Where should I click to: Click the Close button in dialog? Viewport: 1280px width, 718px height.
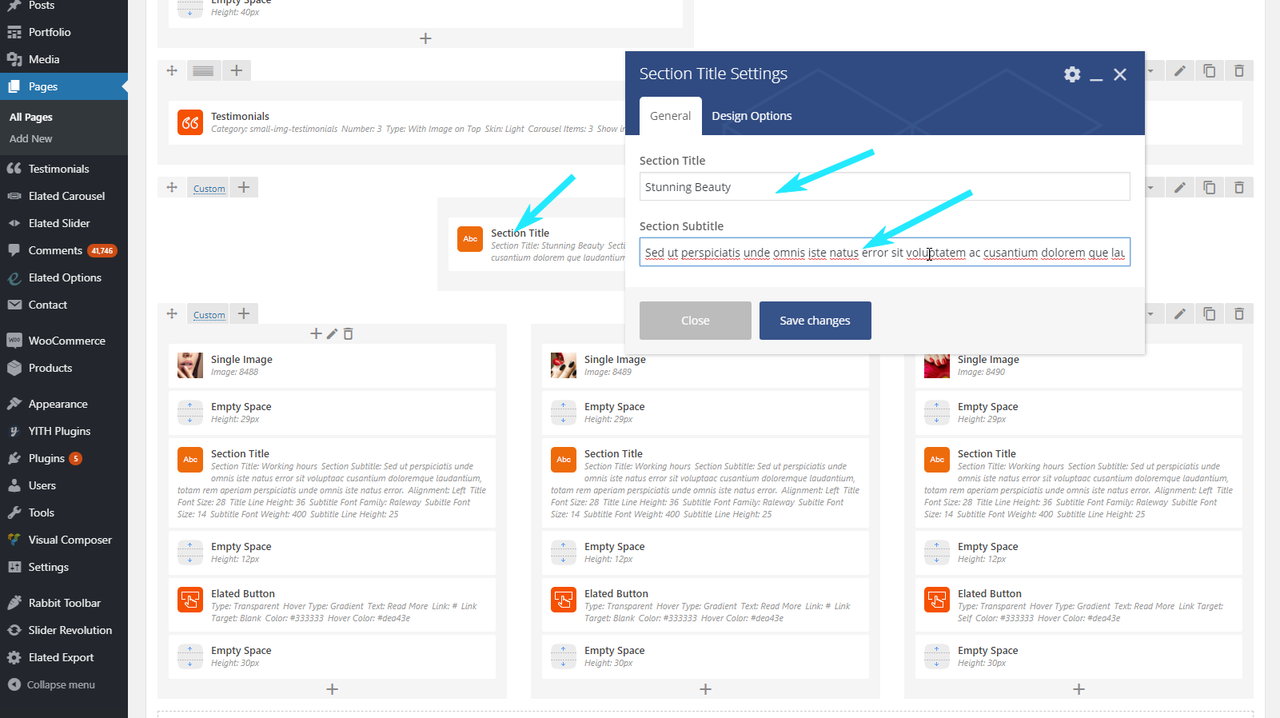(x=695, y=320)
